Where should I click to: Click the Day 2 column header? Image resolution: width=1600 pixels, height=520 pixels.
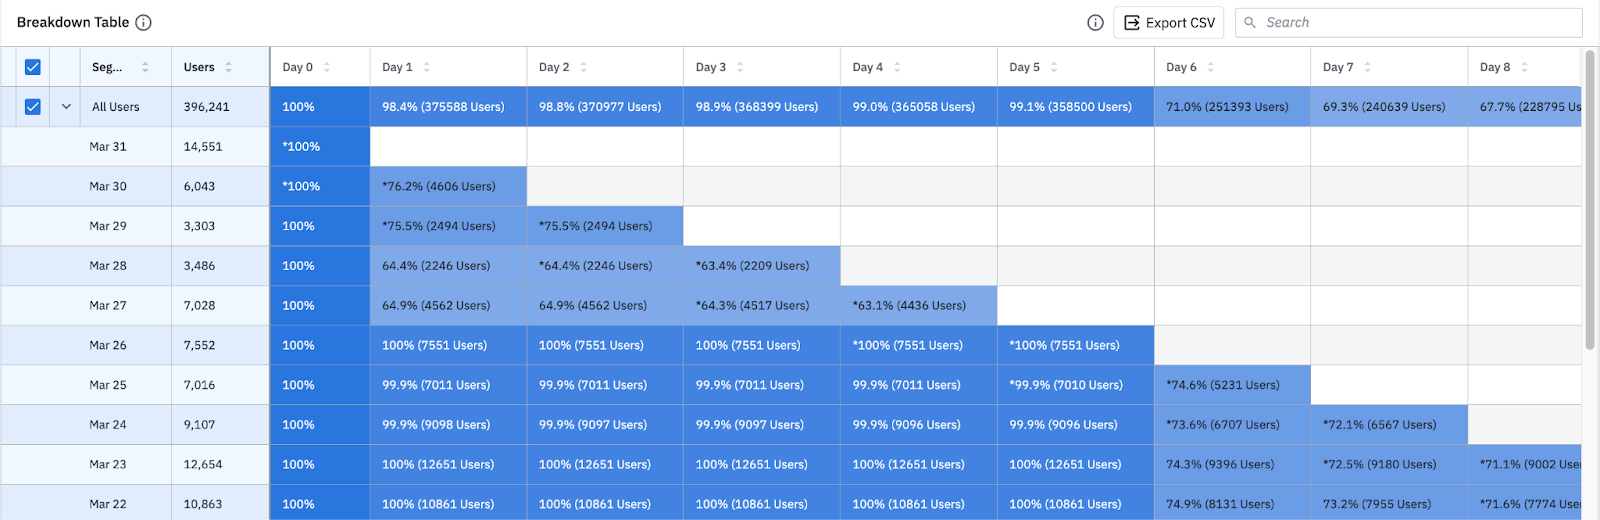click(x=554, y=67)
